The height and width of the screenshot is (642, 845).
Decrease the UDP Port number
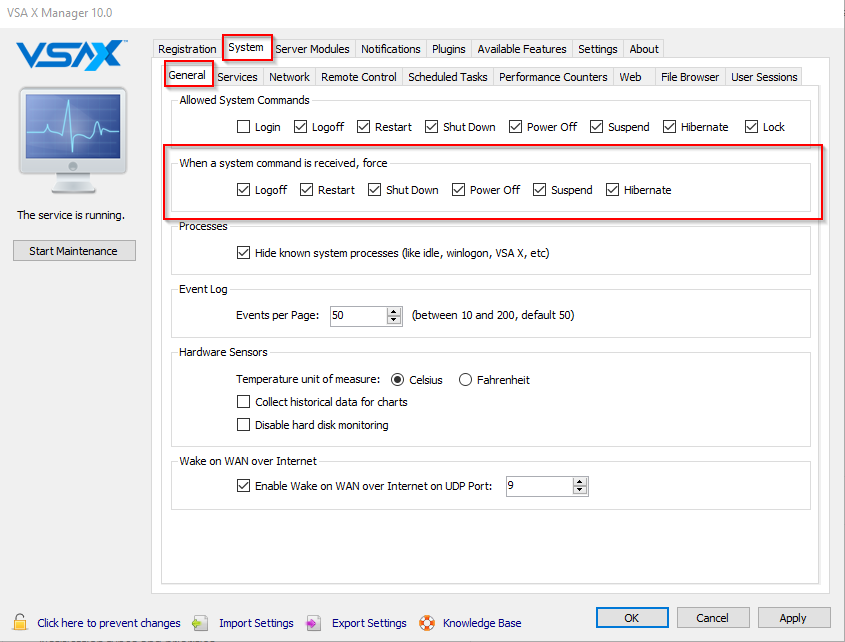[x=580, y=490]
